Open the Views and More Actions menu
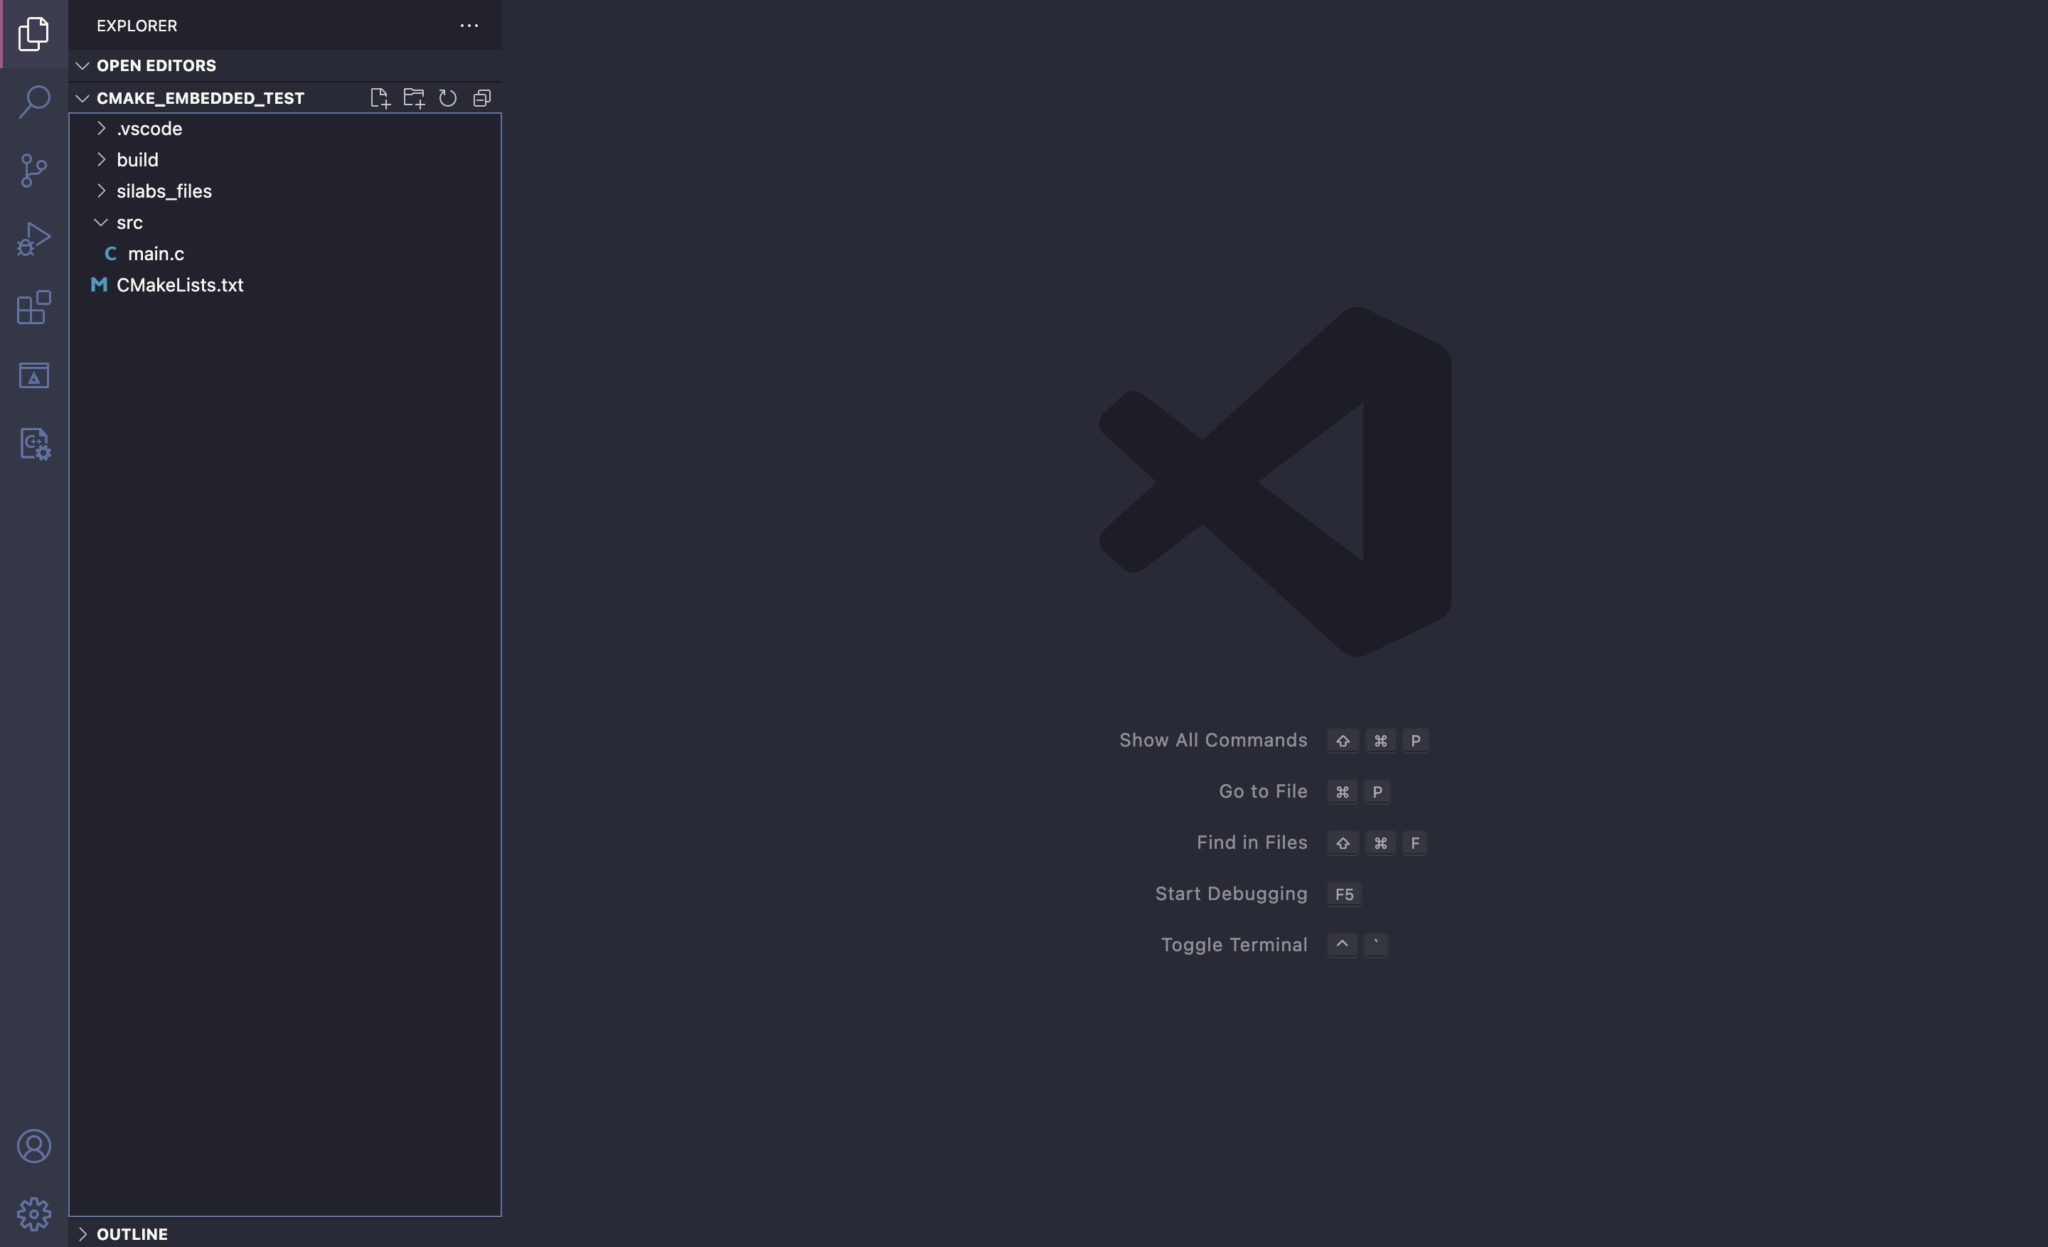Viewport: 2048px width, 1247px height. 469,25
